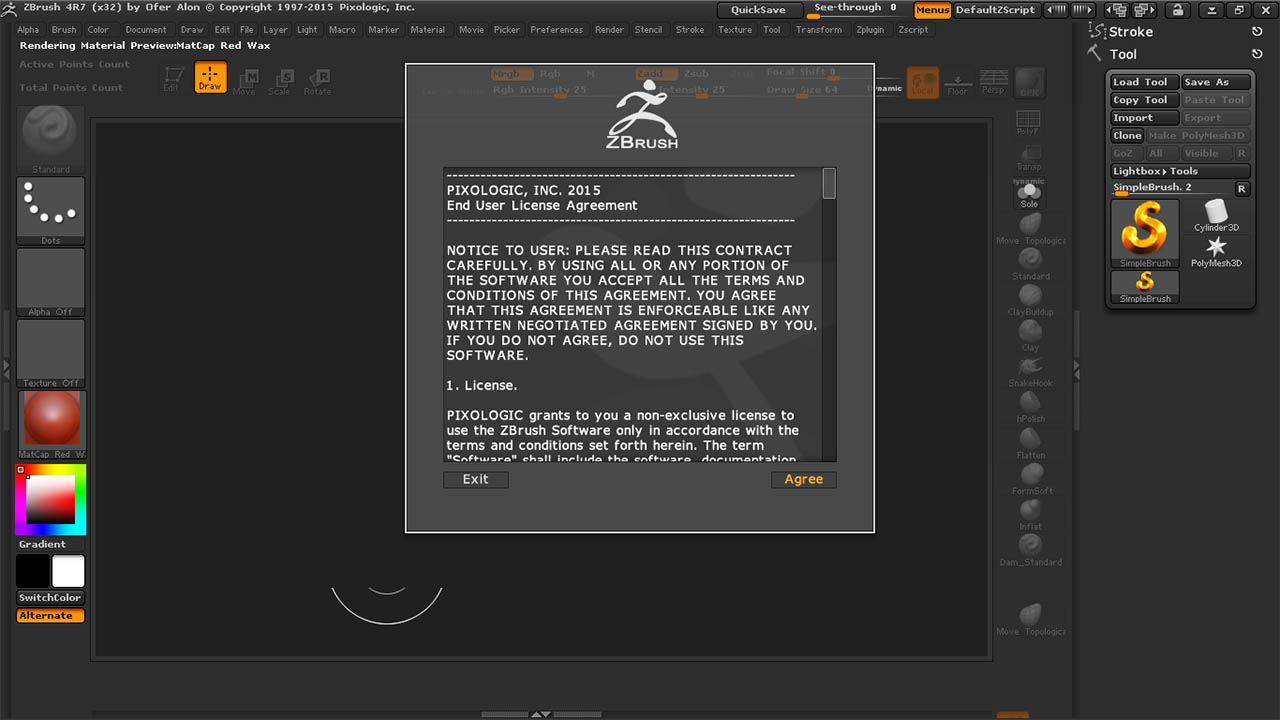Click the DefaultZScript button
This screenshot has height=720, width=1280.
tap(996, 10)
